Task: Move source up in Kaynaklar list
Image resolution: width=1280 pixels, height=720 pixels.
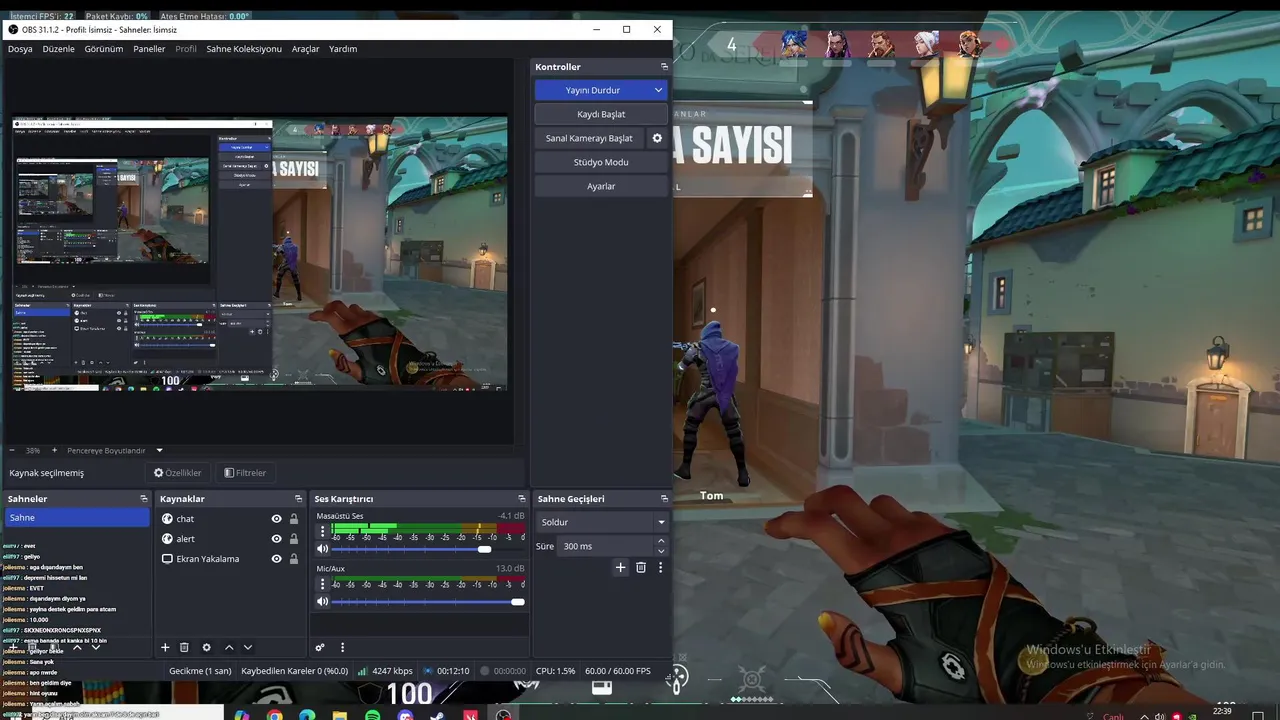Action: pos(229,648)
